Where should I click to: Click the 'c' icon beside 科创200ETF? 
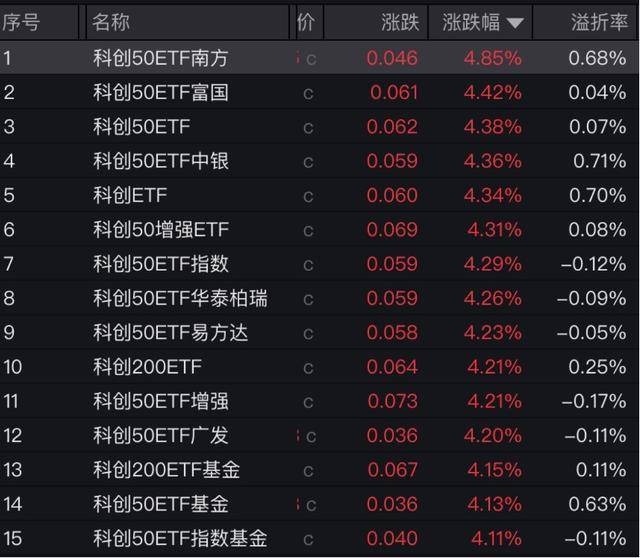[309, 367]
